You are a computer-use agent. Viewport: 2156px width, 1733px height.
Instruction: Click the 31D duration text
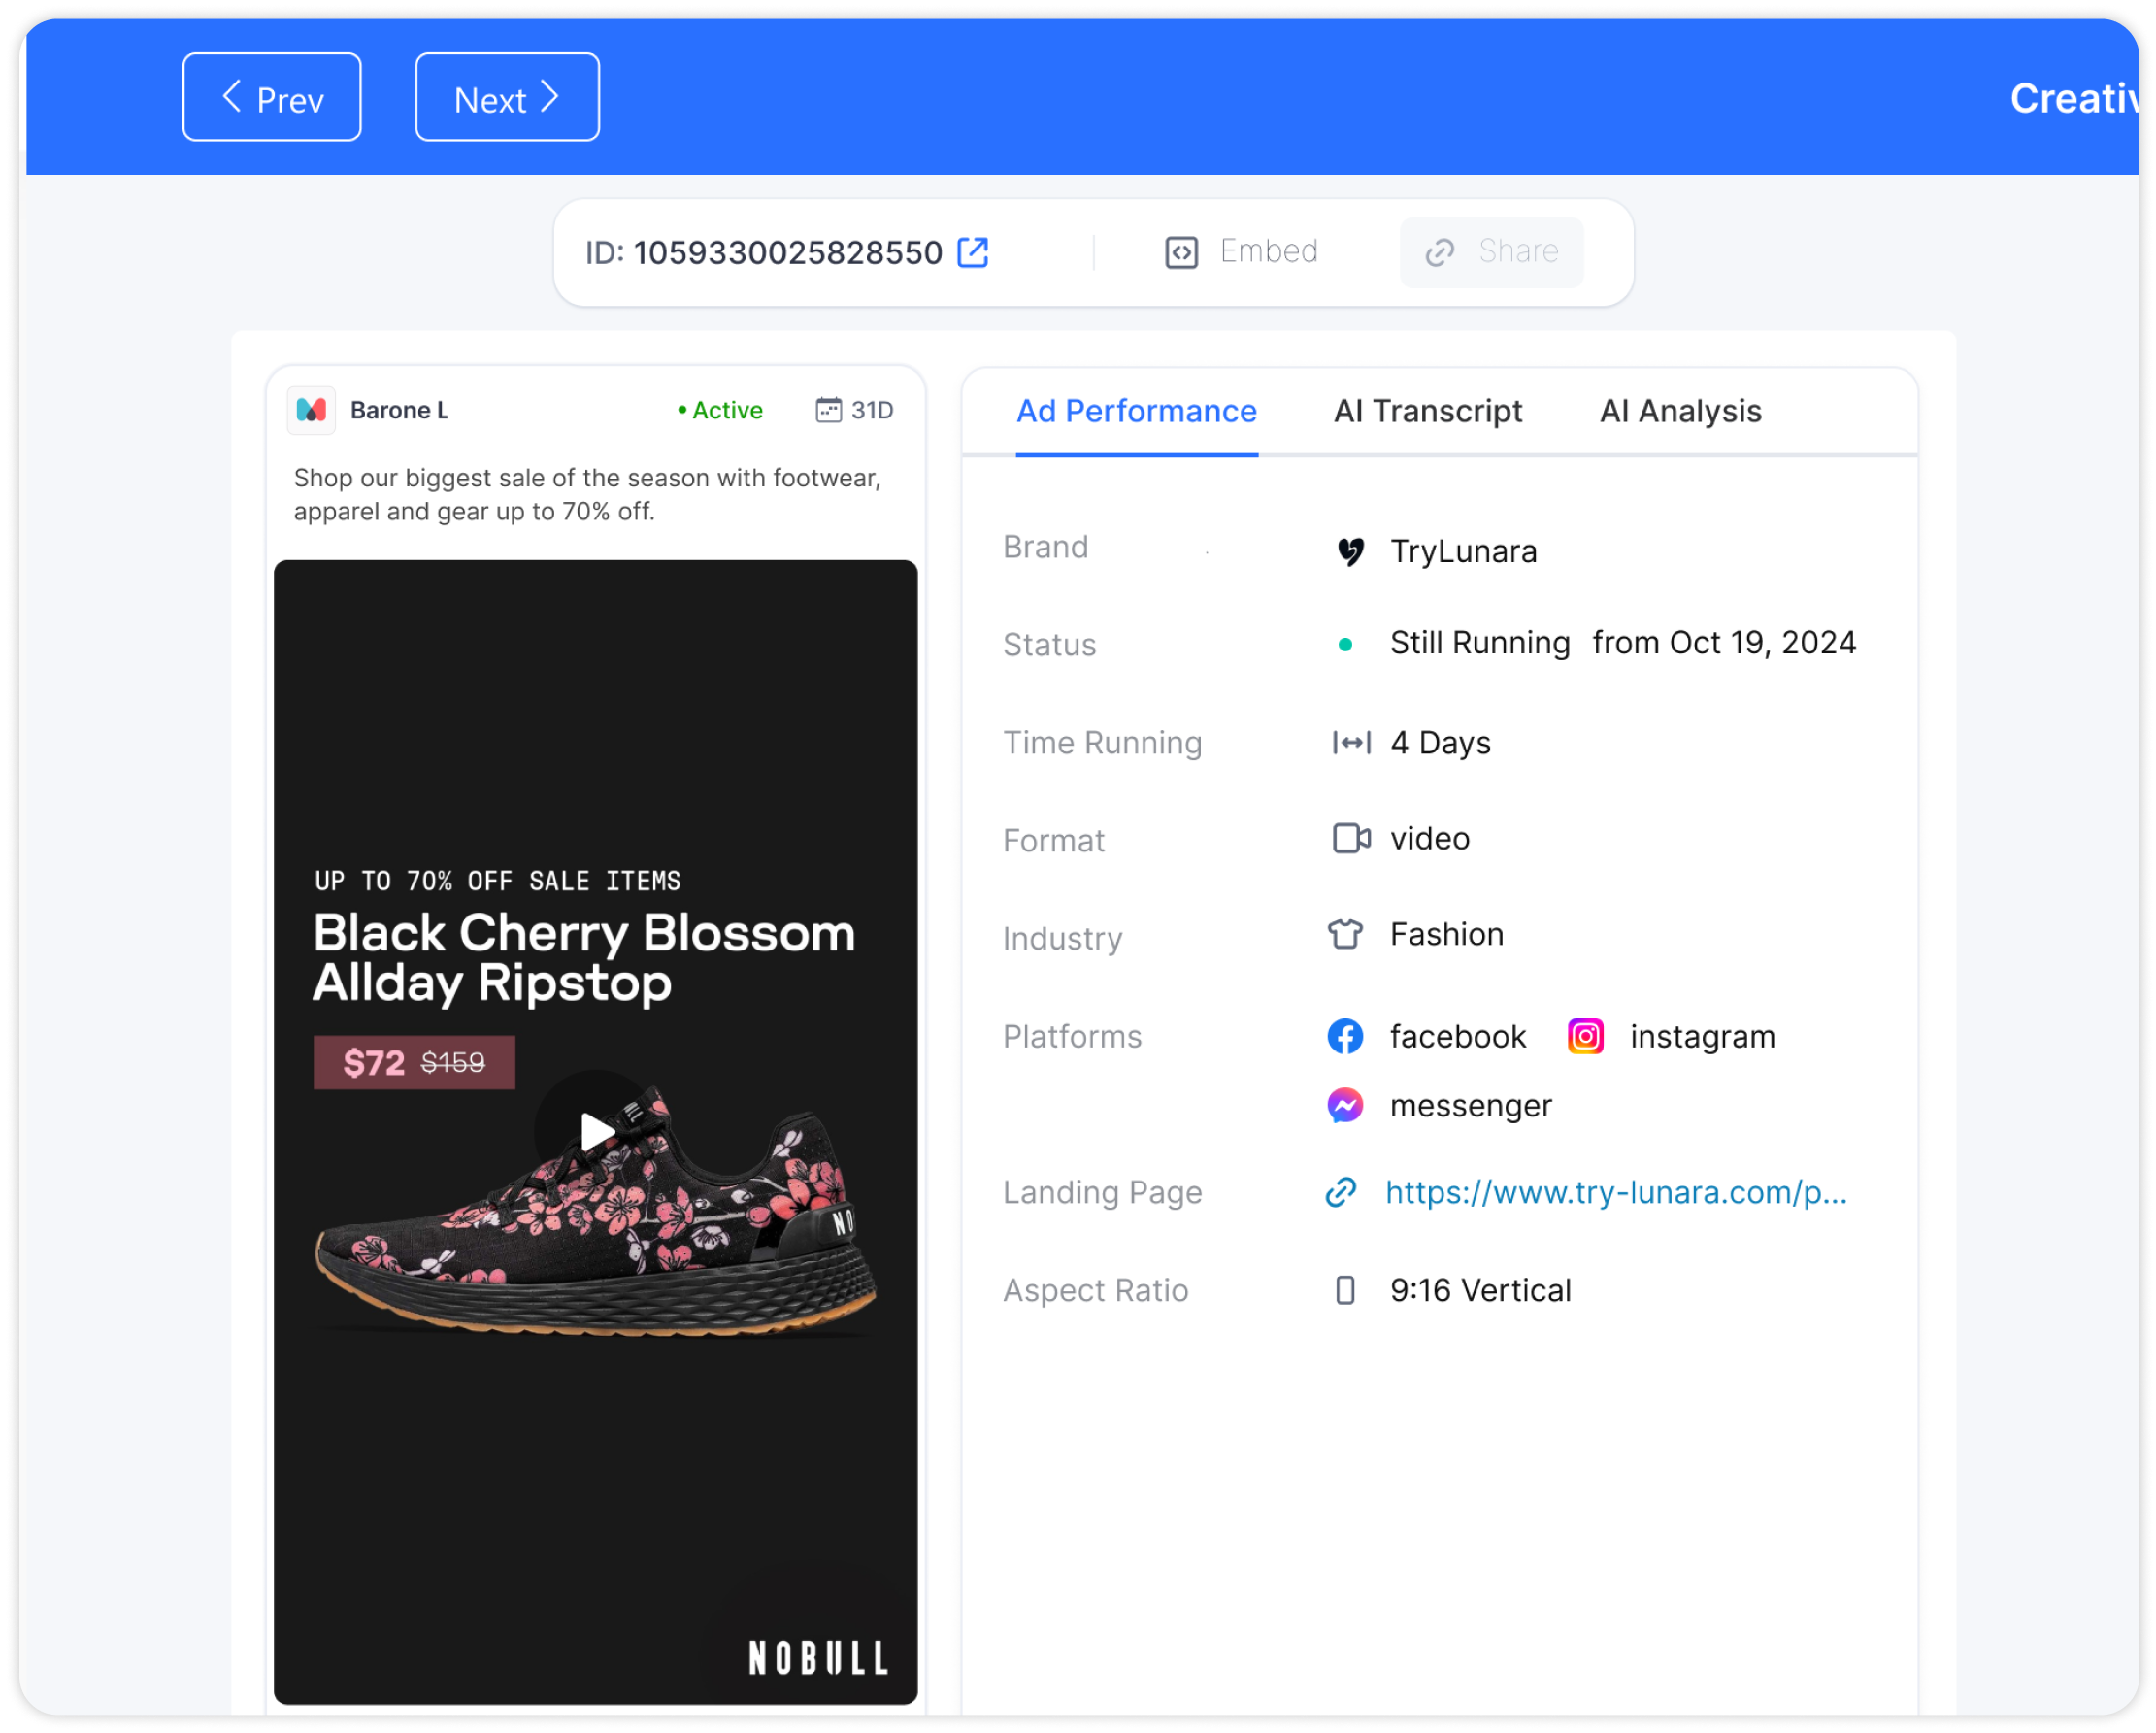click(872, 410)
